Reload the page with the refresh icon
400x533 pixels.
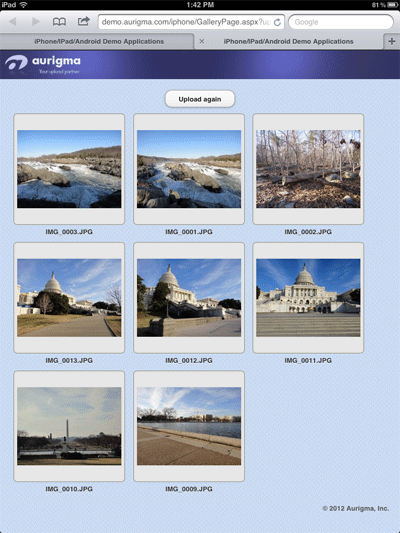coord(277,22)
